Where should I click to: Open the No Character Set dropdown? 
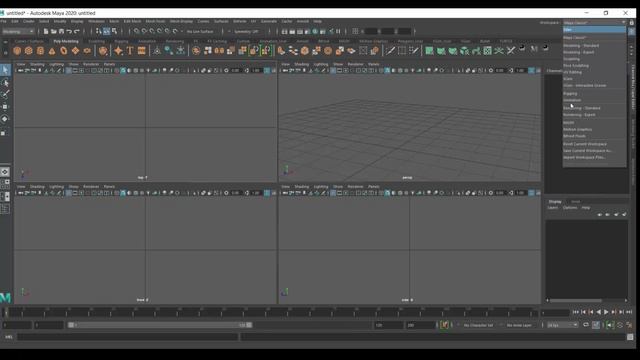pos(478,325)
